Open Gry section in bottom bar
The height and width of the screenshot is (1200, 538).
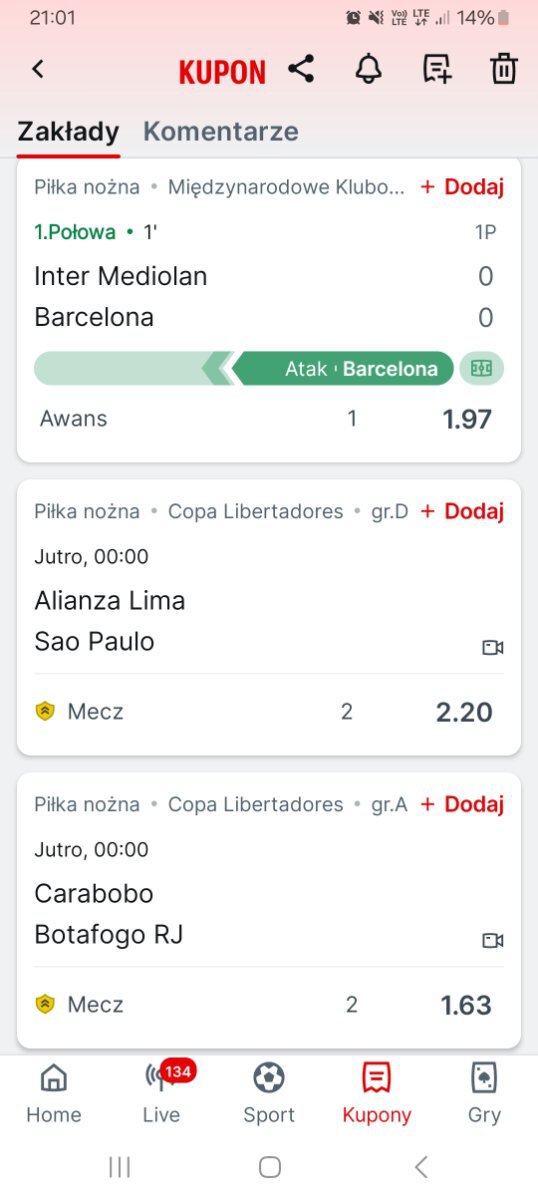[485, 1094]
